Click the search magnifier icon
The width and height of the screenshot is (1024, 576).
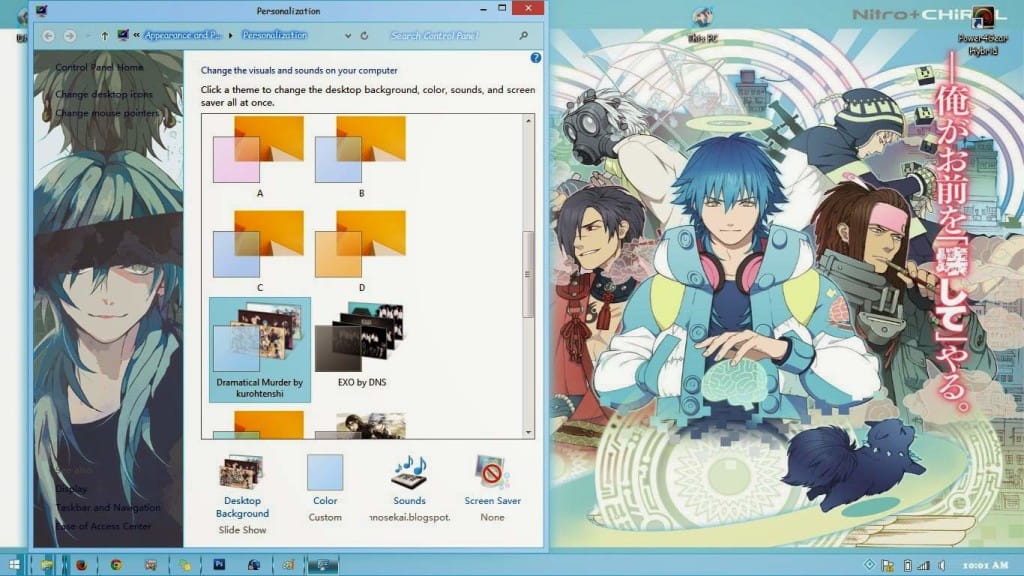coord(524,35)
